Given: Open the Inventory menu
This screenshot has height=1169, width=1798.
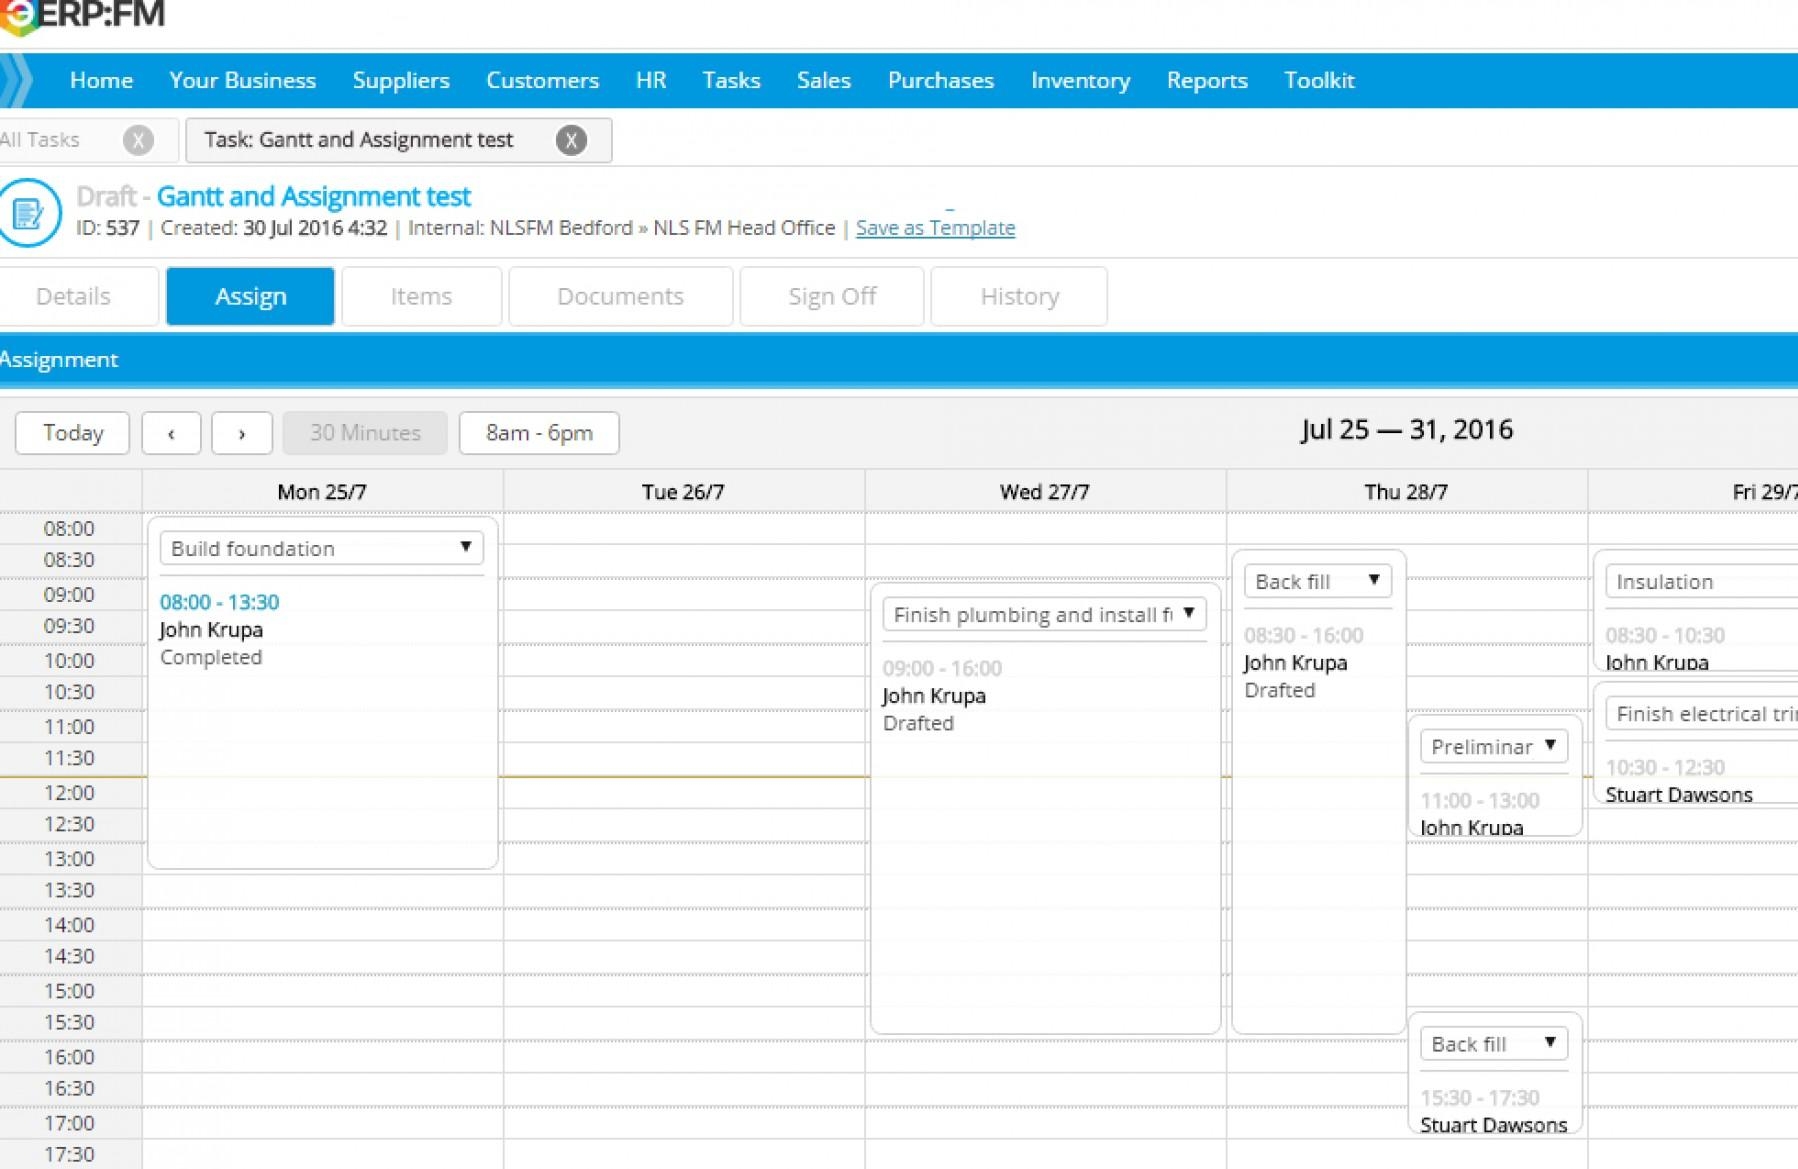Looking at the screenshot, I should click(x=1080, y=80).
